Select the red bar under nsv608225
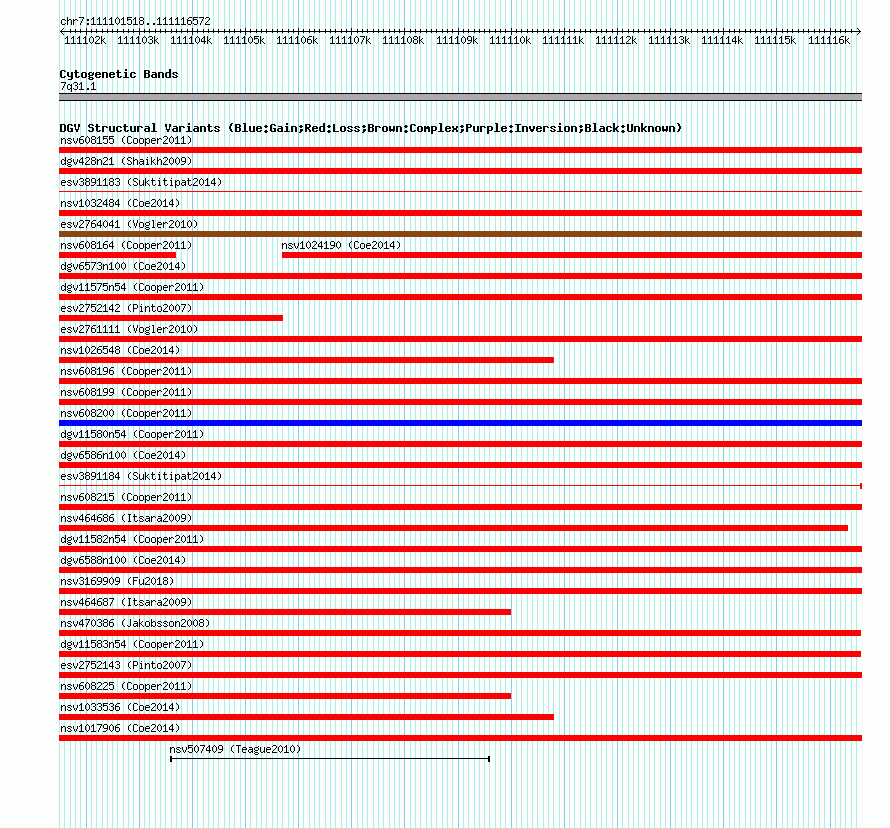 pyautogui.click(x=285, y=696)
